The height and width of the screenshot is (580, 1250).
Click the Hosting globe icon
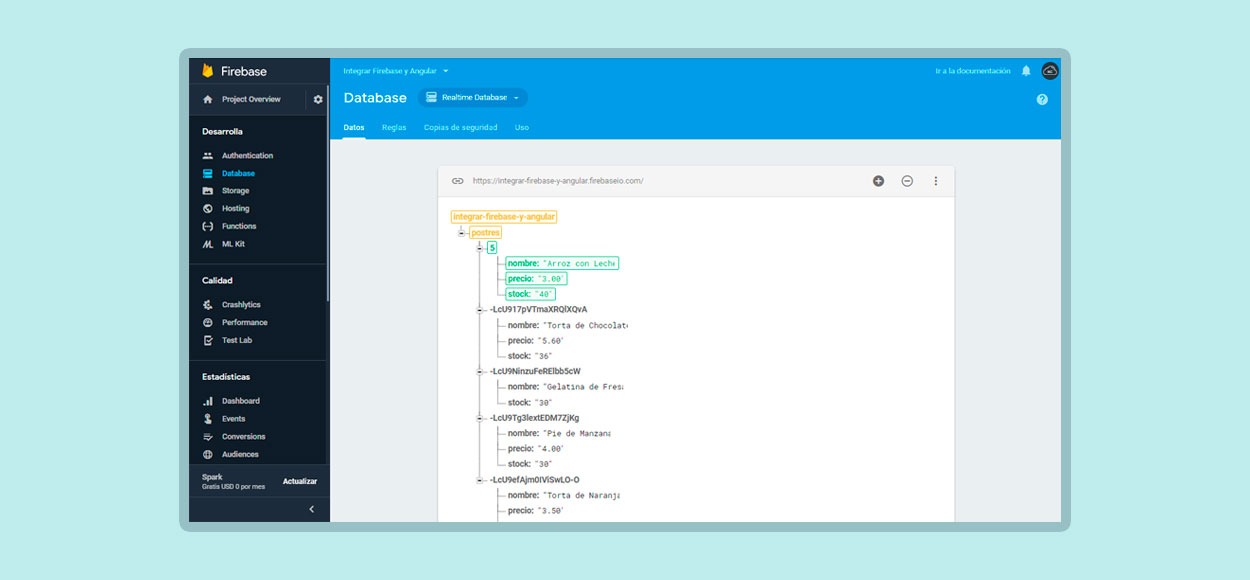click(x=208, y=208)
